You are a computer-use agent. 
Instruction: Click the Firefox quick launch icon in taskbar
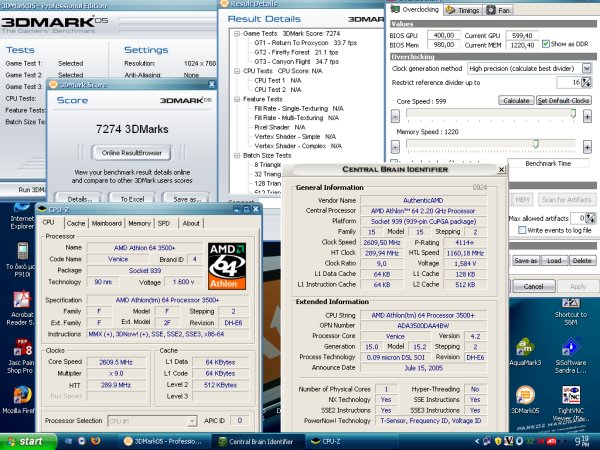coord(95,441)
